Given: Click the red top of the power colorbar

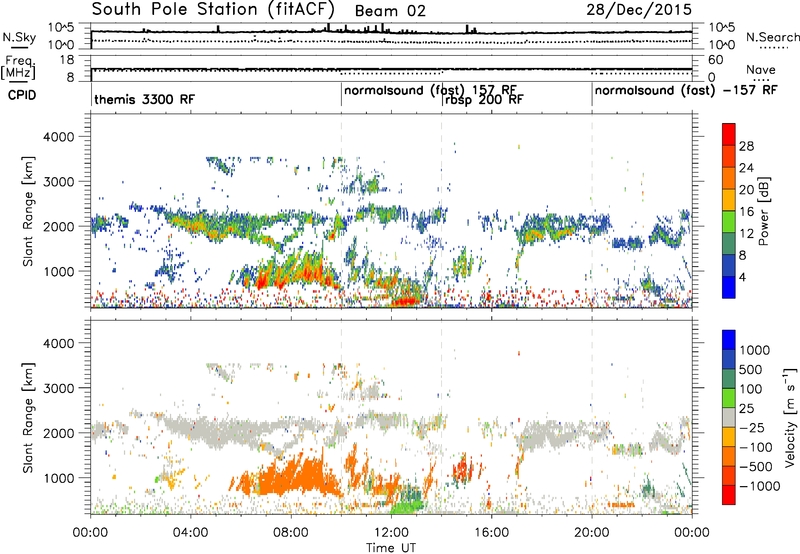Looking at the screenshot, I should [x=729, y=134].
